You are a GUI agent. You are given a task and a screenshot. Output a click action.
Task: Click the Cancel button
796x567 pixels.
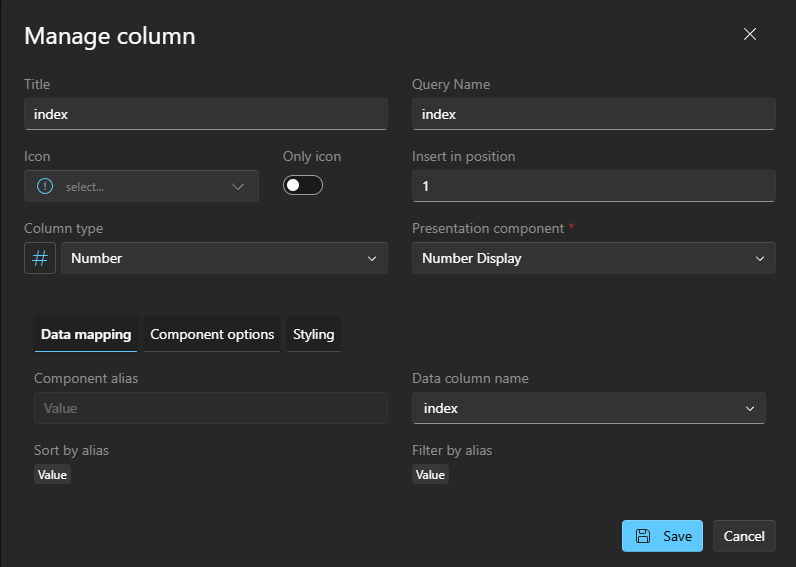(x=744, y=536)
